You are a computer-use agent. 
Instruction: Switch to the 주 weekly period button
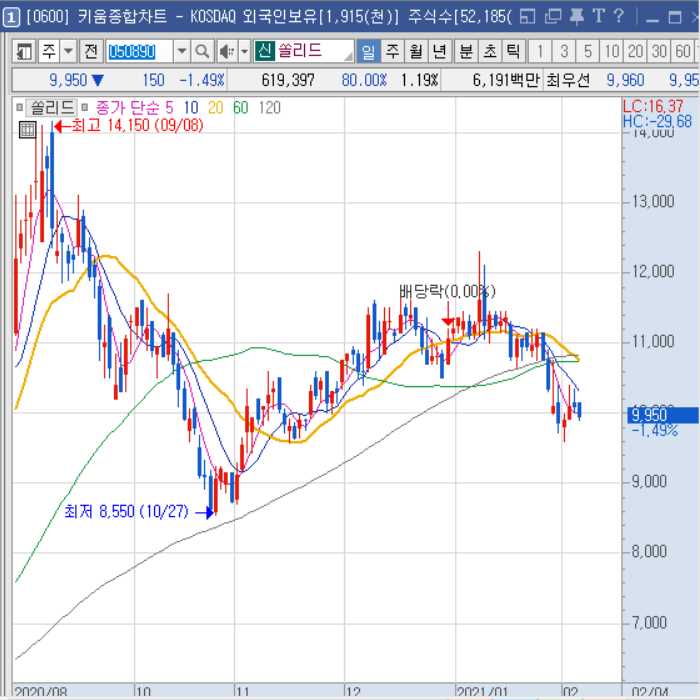(392, 52)
